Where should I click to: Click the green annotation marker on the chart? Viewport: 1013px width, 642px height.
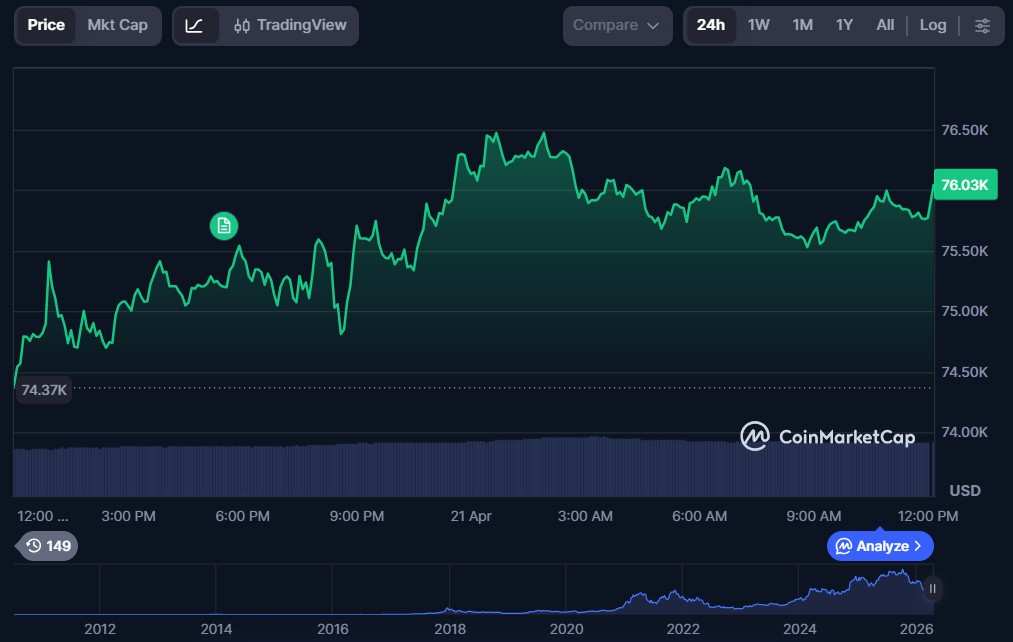pyautogui.click(x=223, y=226)
